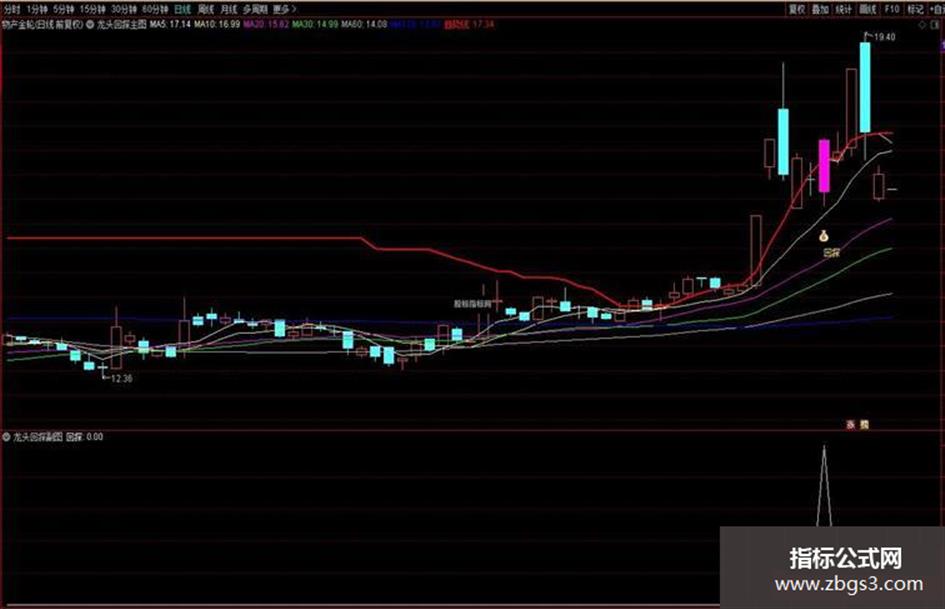Viewport: 945px width, 609px height.
Task: Select the 30分钟 period tab
Action: (124, 9)
